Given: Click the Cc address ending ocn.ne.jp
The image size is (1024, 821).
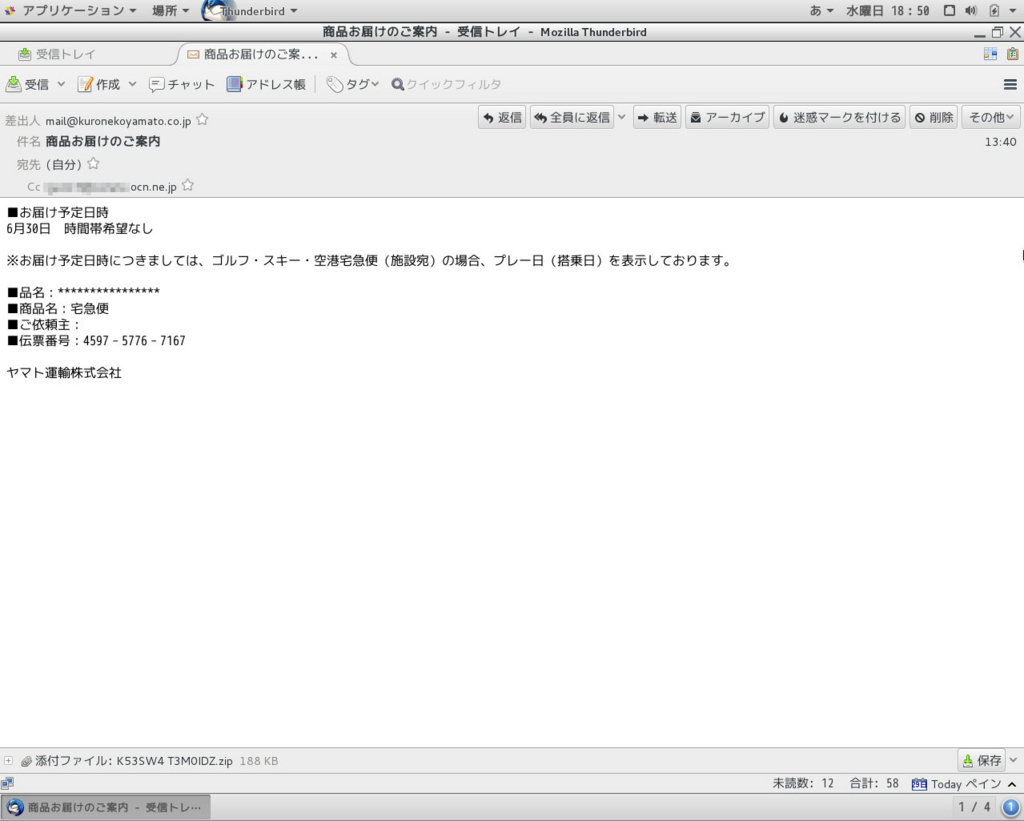Looking at the screenshot, I should pyautogui.click(x=110, y=187).
